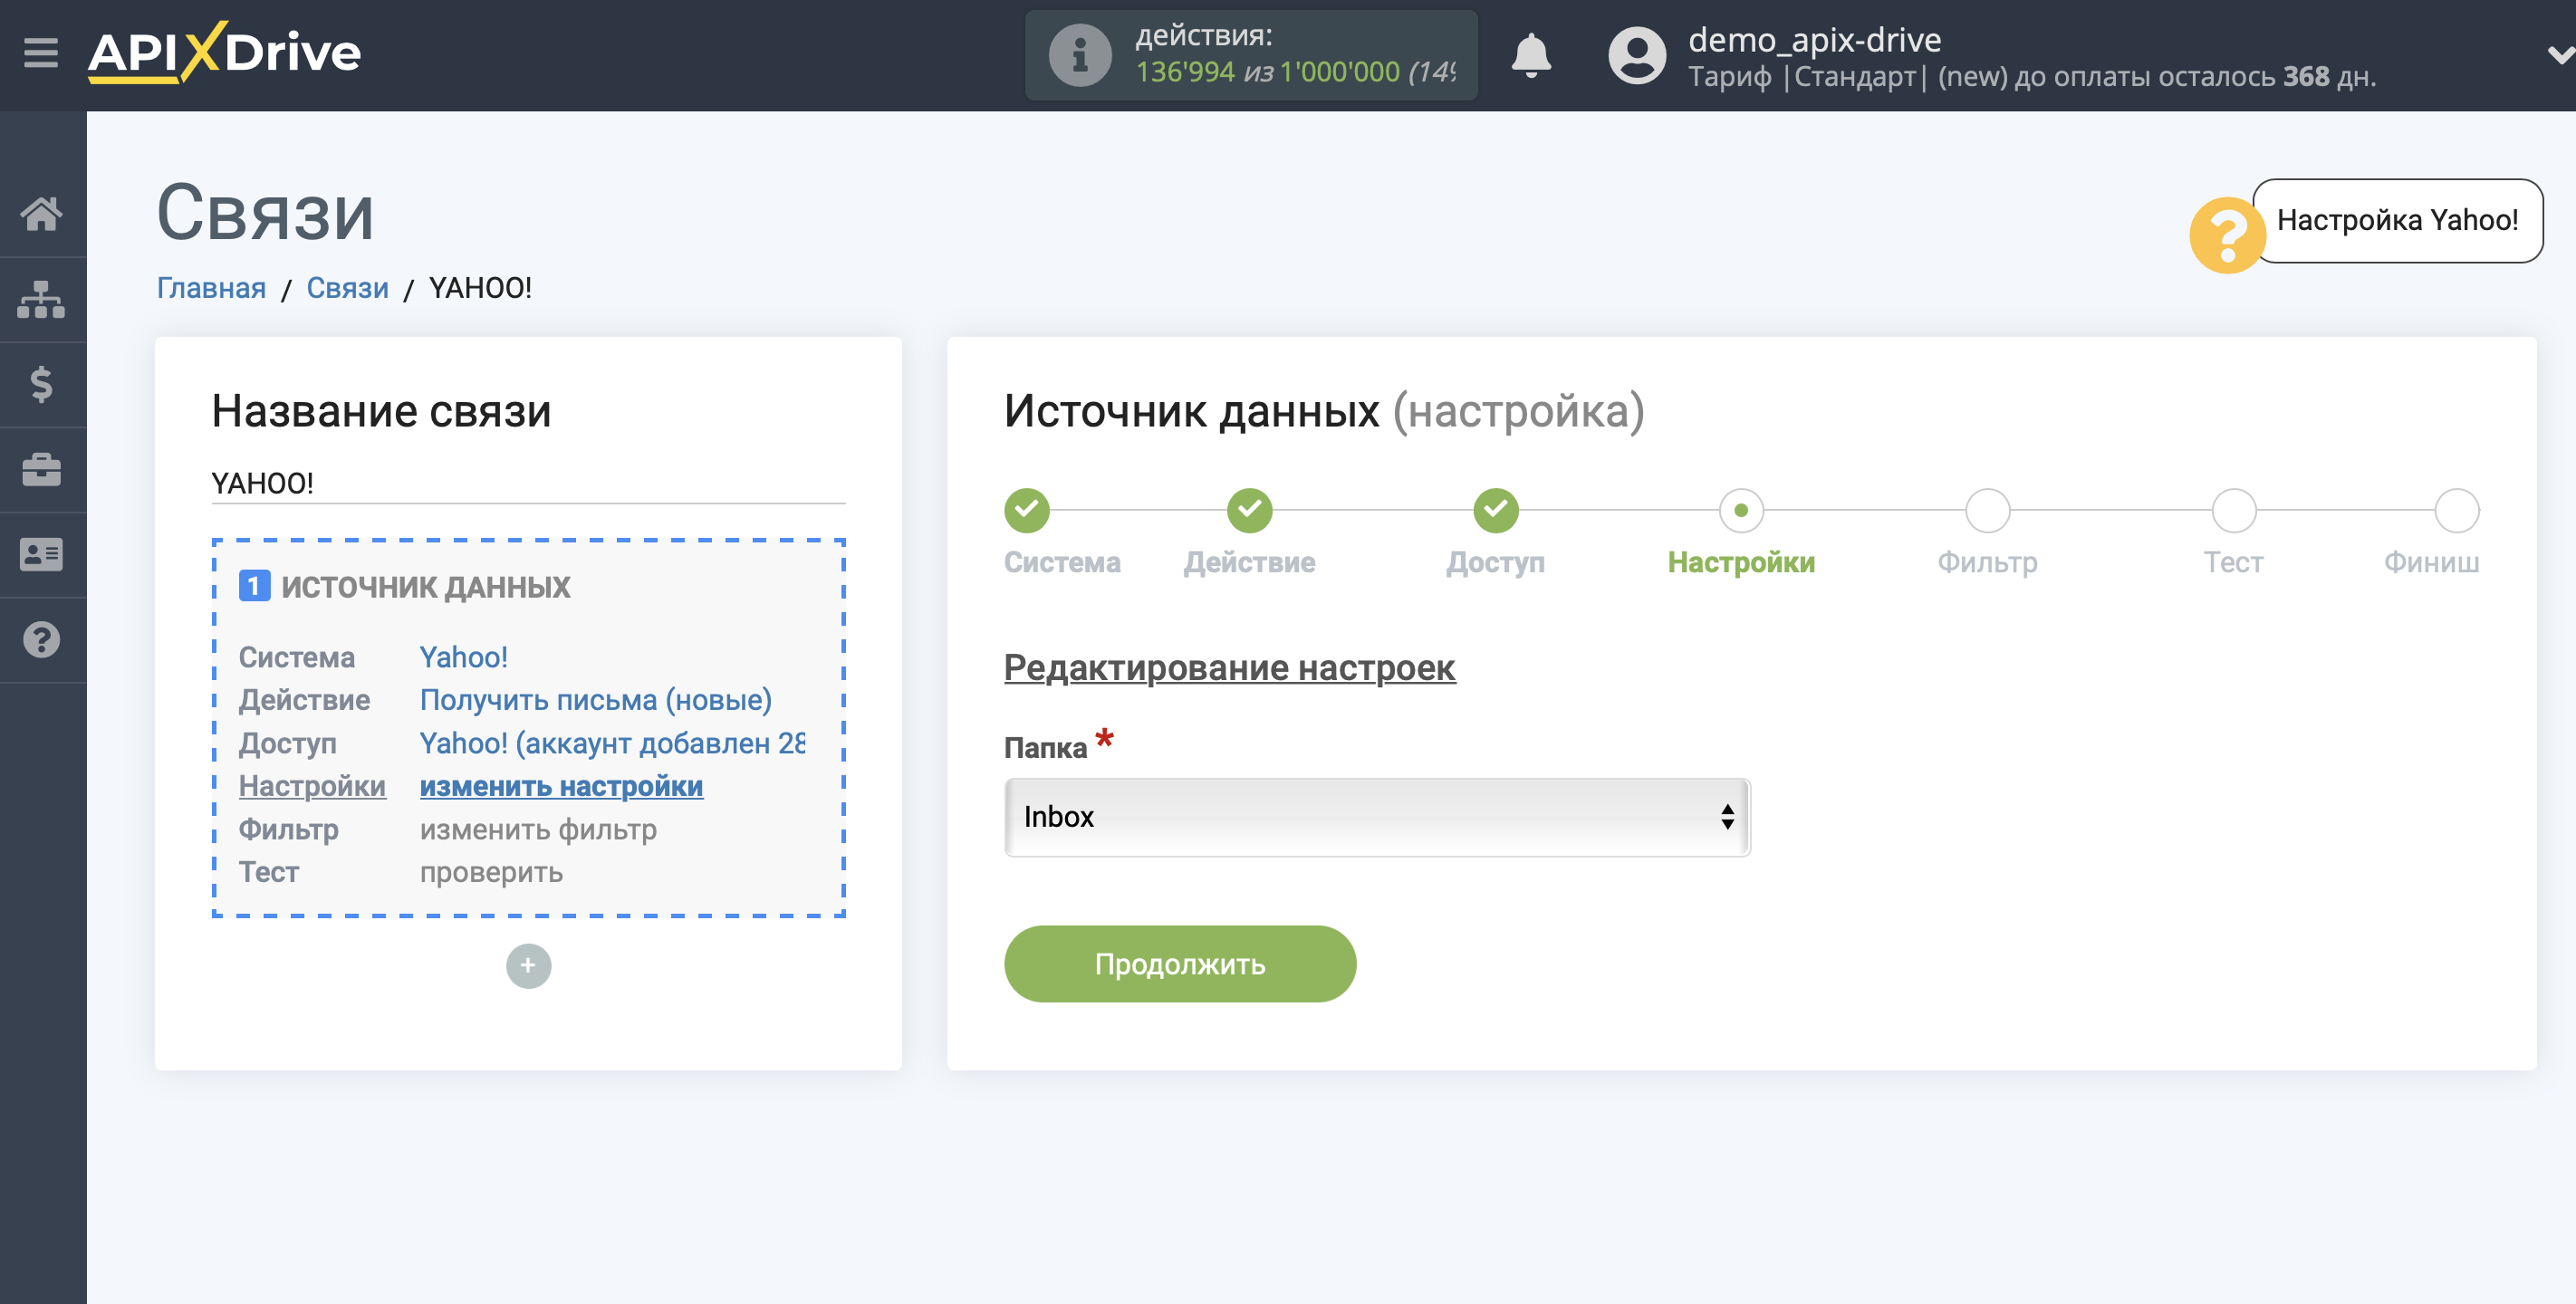Open profile card icon in sidebar
The height and width of the screenshot is (1304, 2576).
[41, 554]
